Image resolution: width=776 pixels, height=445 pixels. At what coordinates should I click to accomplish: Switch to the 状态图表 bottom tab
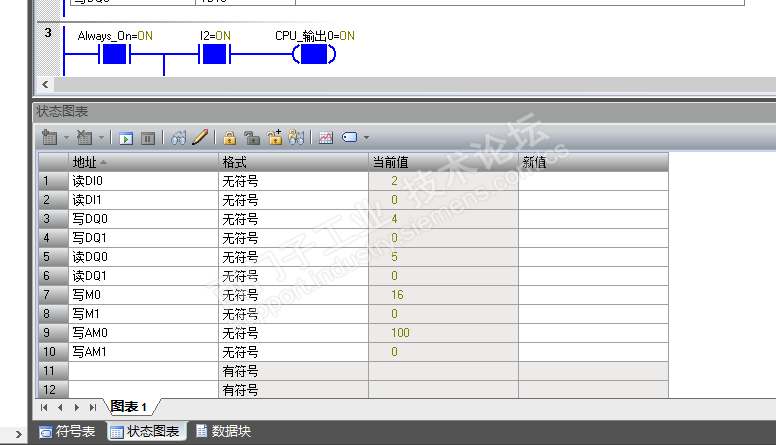click(x=146, y=432)
